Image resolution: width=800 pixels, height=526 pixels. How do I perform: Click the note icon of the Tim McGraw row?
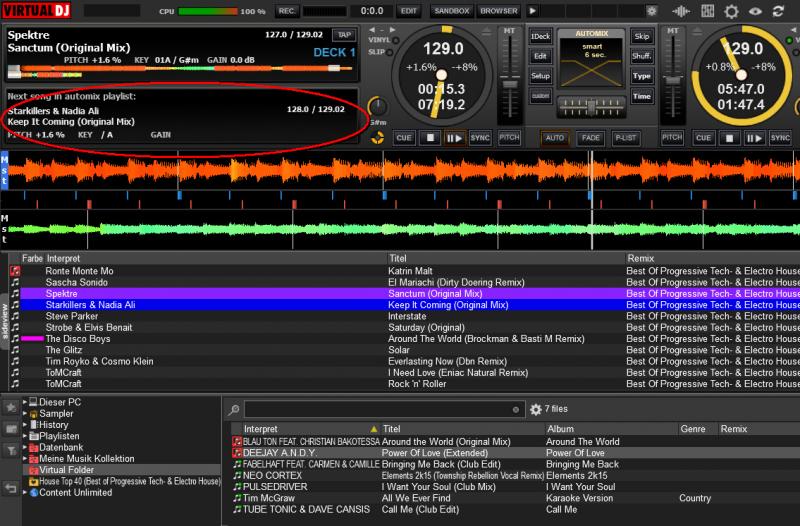click(x=237, y=498)
